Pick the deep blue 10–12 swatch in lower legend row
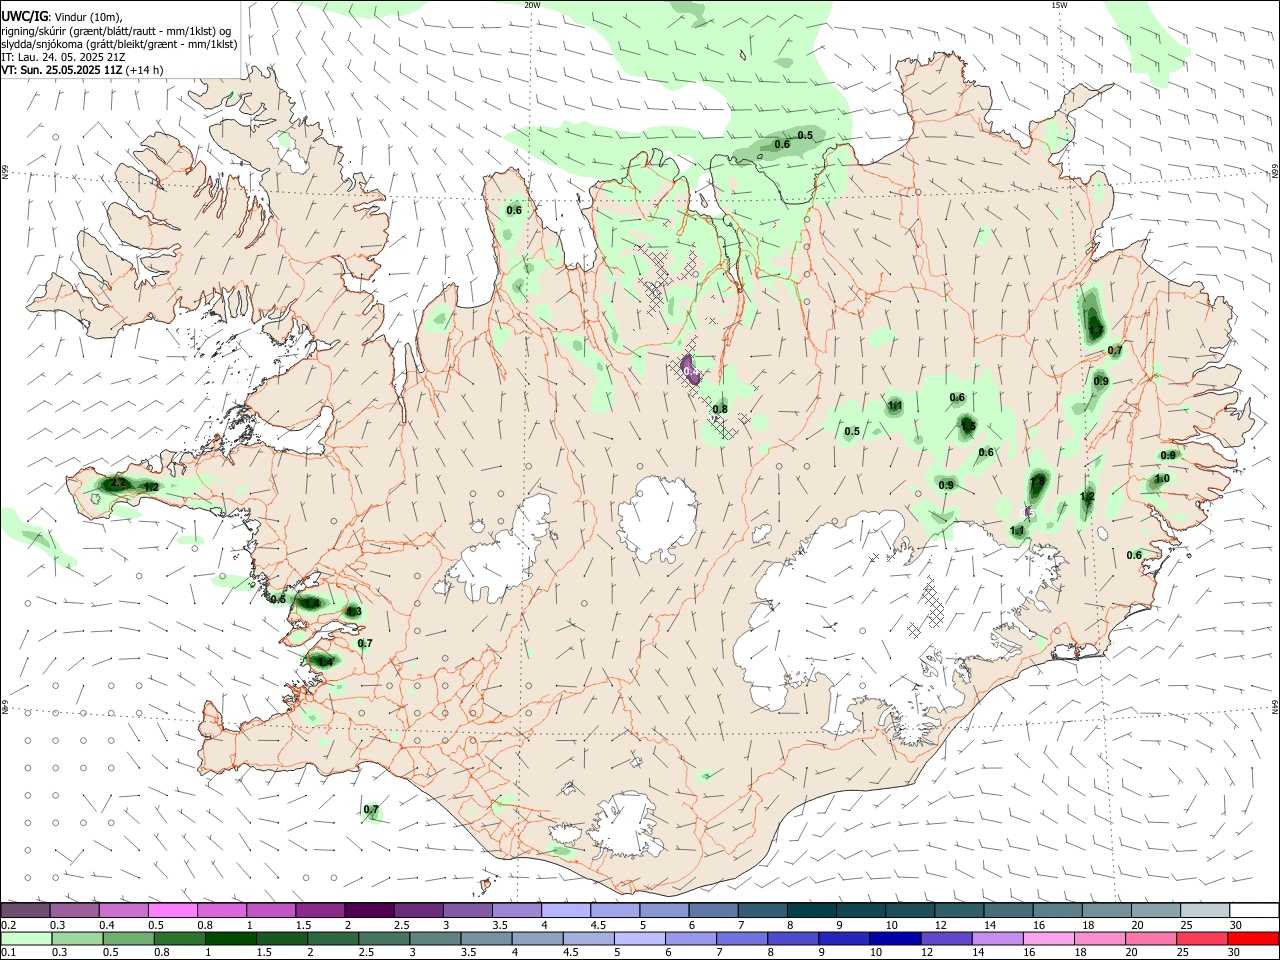The image size is (1280, 960). 895,938
